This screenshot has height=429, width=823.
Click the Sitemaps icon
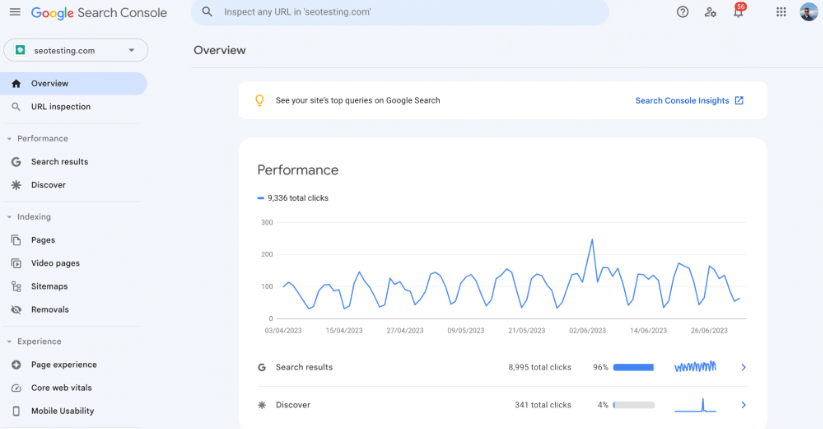click(16, 286)
